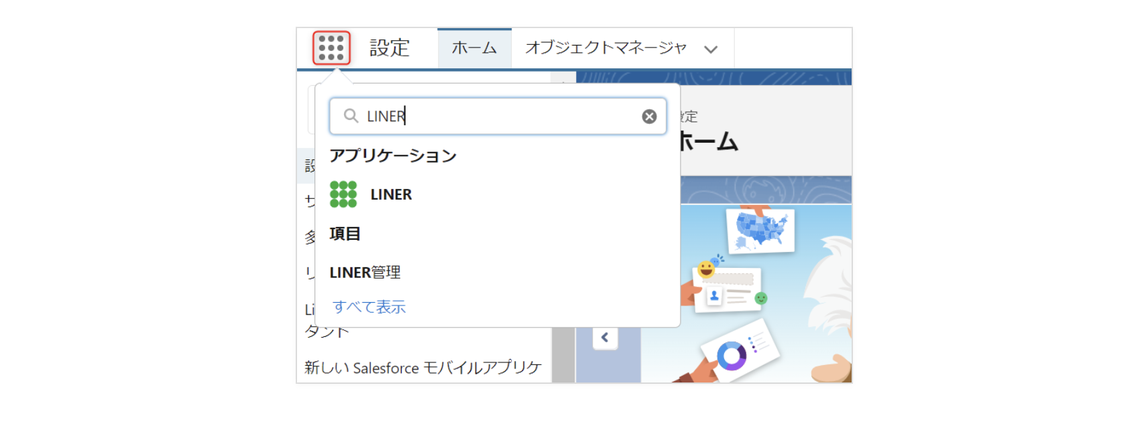Open the App Launcher grid icon
Image resolution: width=1148 pixels, height=422 pixels.
click(x=332, y=48)
